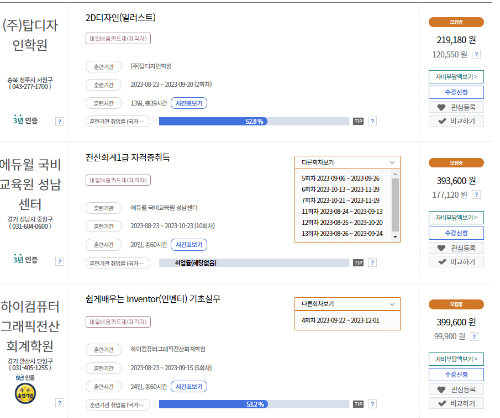Click 훈련기관 취업률 label in 탑디자인 row
The image size is (500, 418).
(x=118, y=121)
